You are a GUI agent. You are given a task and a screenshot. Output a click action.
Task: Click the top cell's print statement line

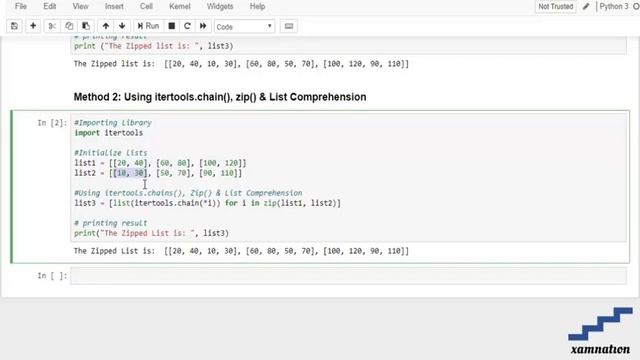[x=153, y=46]
